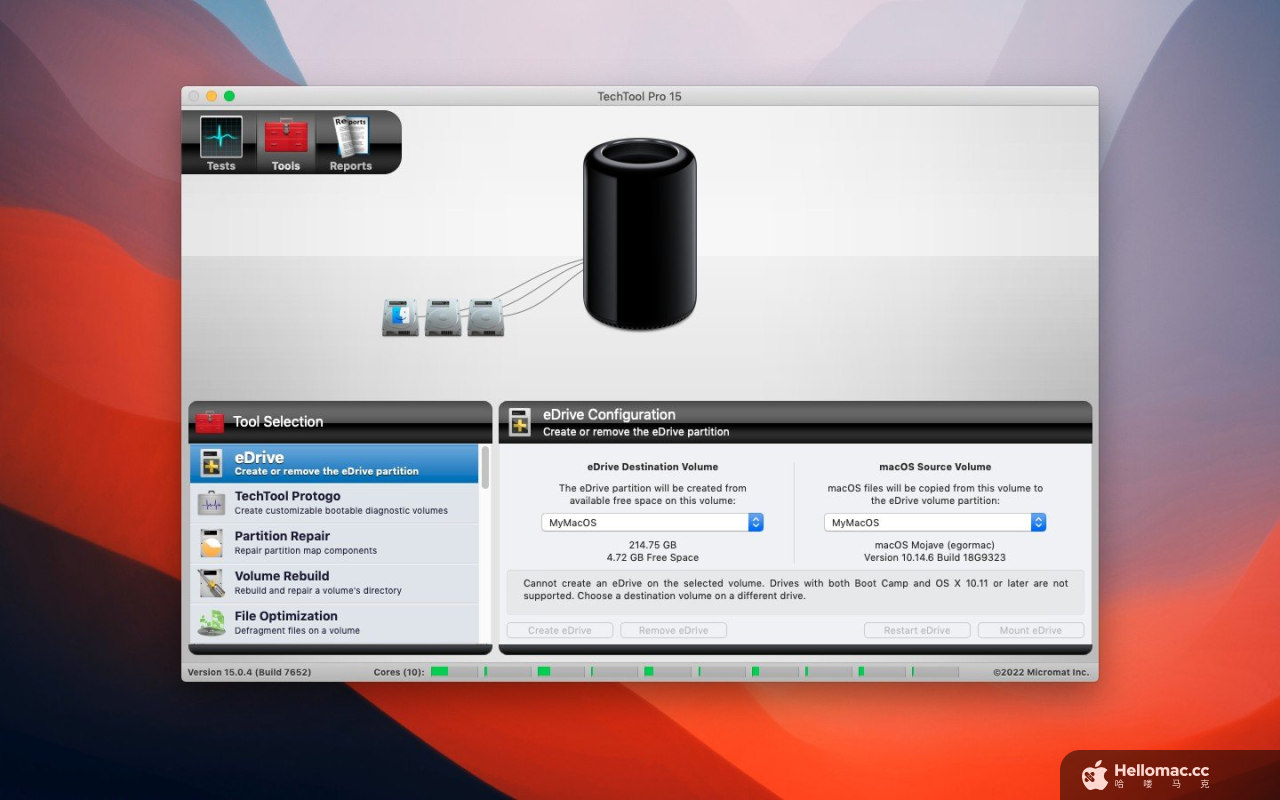Click the eDrive tool icon in list
1280x800 pixels.
point(211,463)
